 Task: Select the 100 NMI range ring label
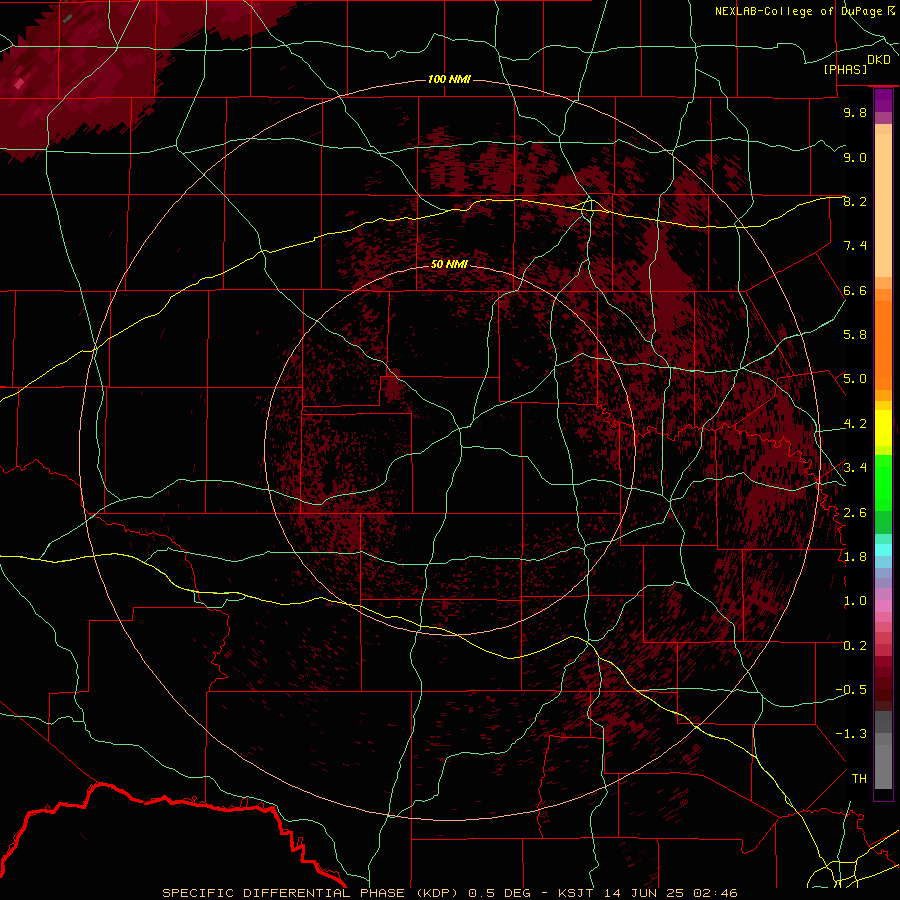tap(449, 79)
